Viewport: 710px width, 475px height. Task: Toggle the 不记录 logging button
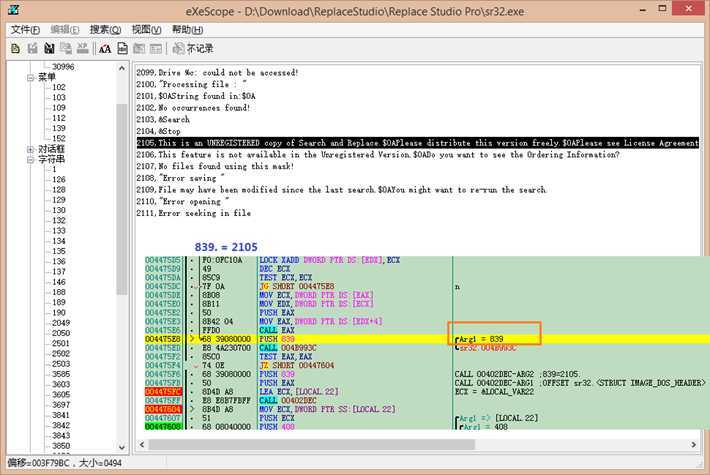(x=193, y=48)
